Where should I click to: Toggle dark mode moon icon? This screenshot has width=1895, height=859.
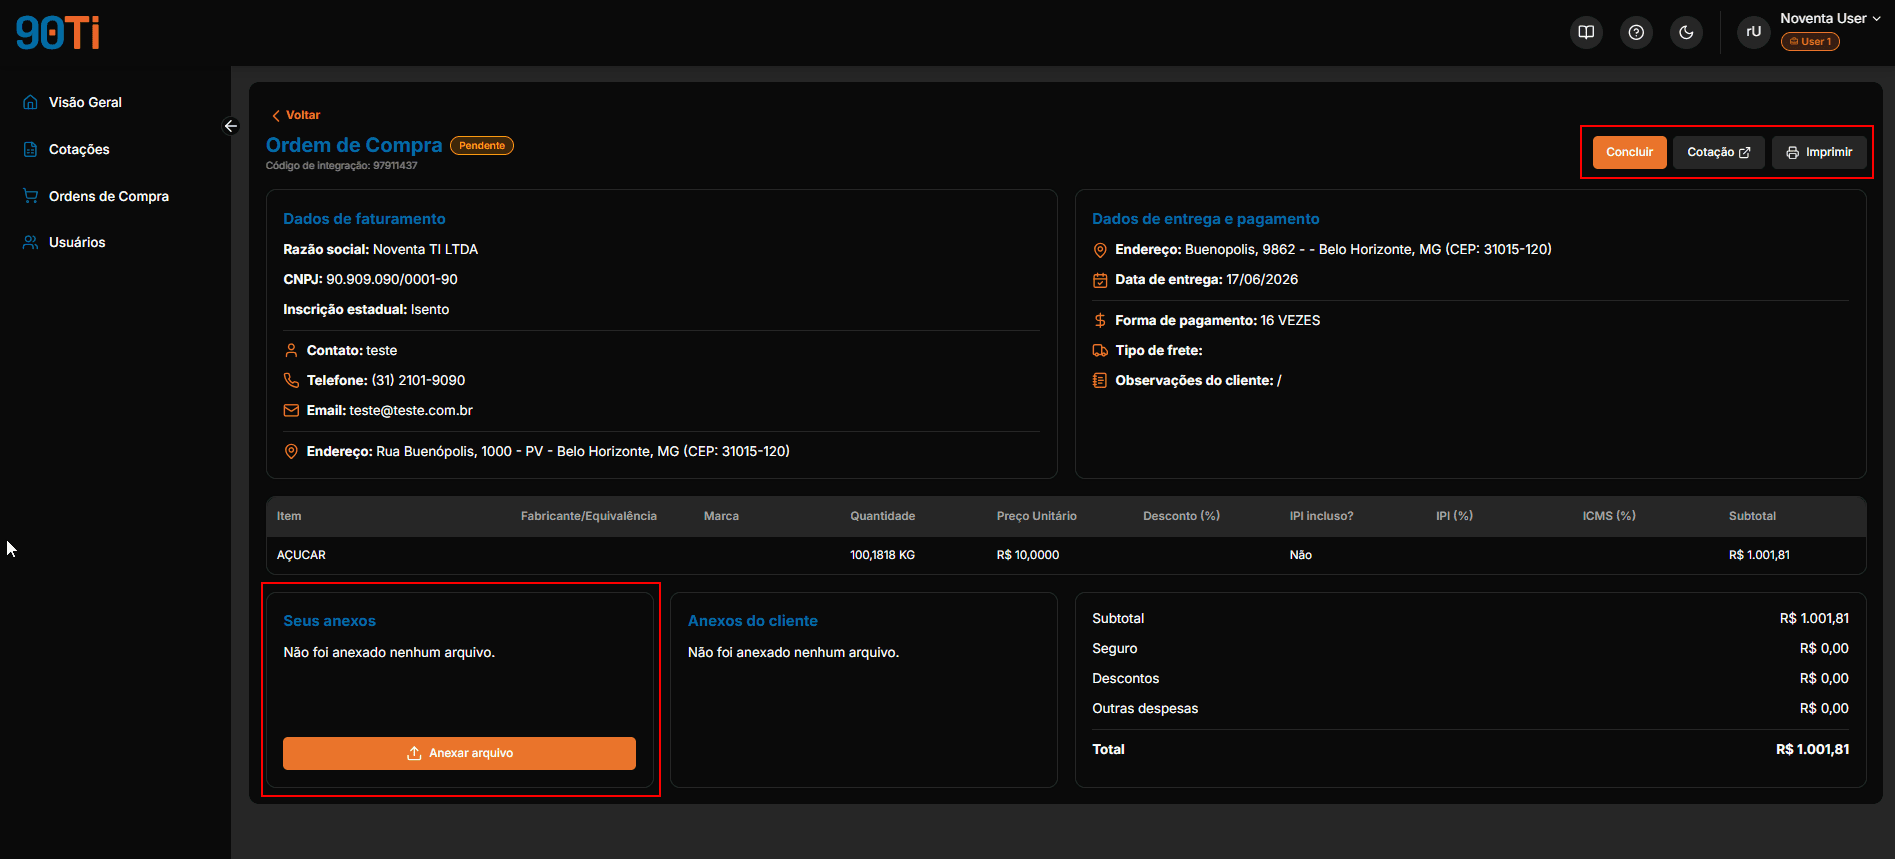click(1686, 32)
